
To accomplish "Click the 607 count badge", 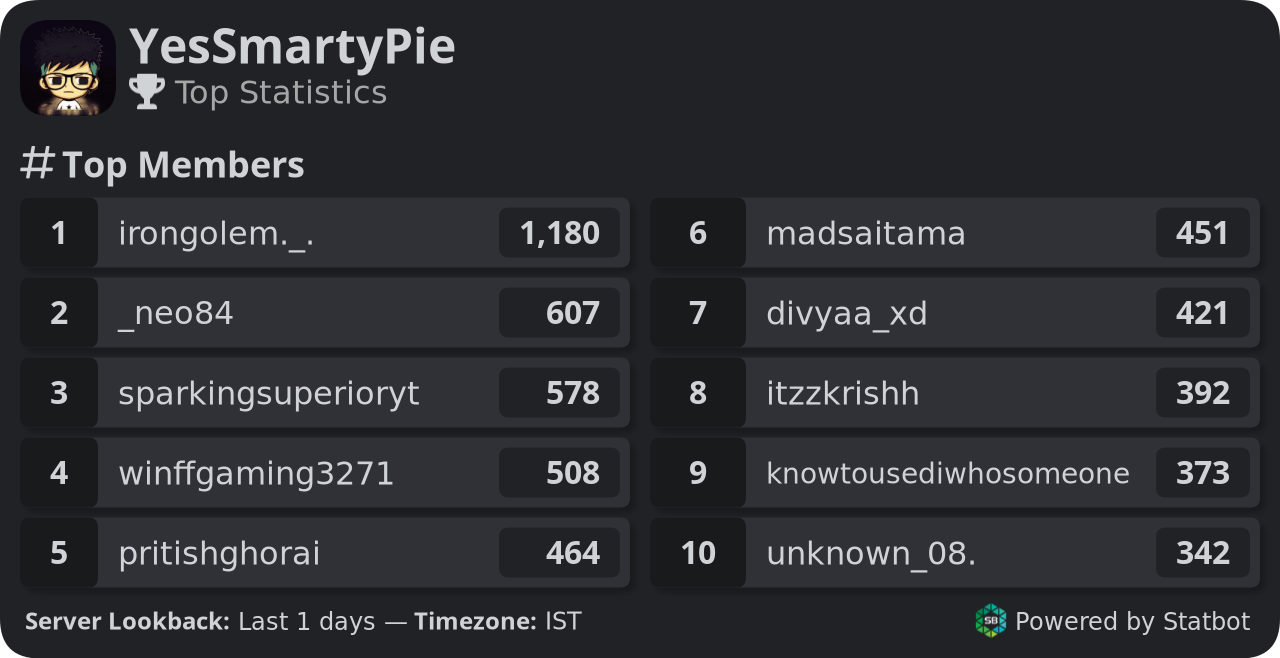I will [x=559, y=313].
